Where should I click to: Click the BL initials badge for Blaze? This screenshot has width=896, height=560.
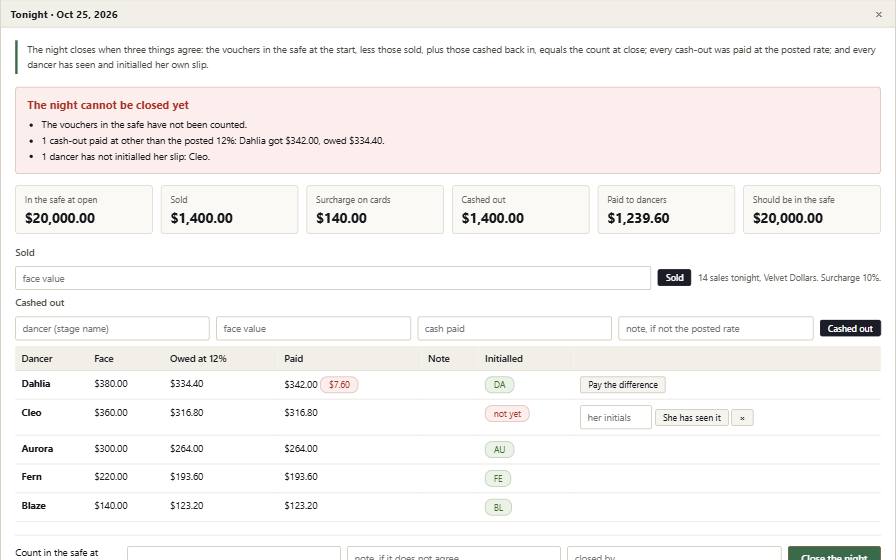click(x=498, y=507)
